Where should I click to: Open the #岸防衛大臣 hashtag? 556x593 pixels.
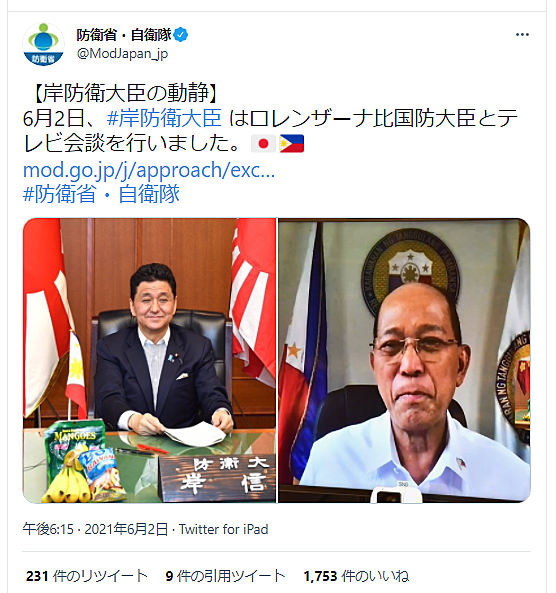tap(164, 118)
